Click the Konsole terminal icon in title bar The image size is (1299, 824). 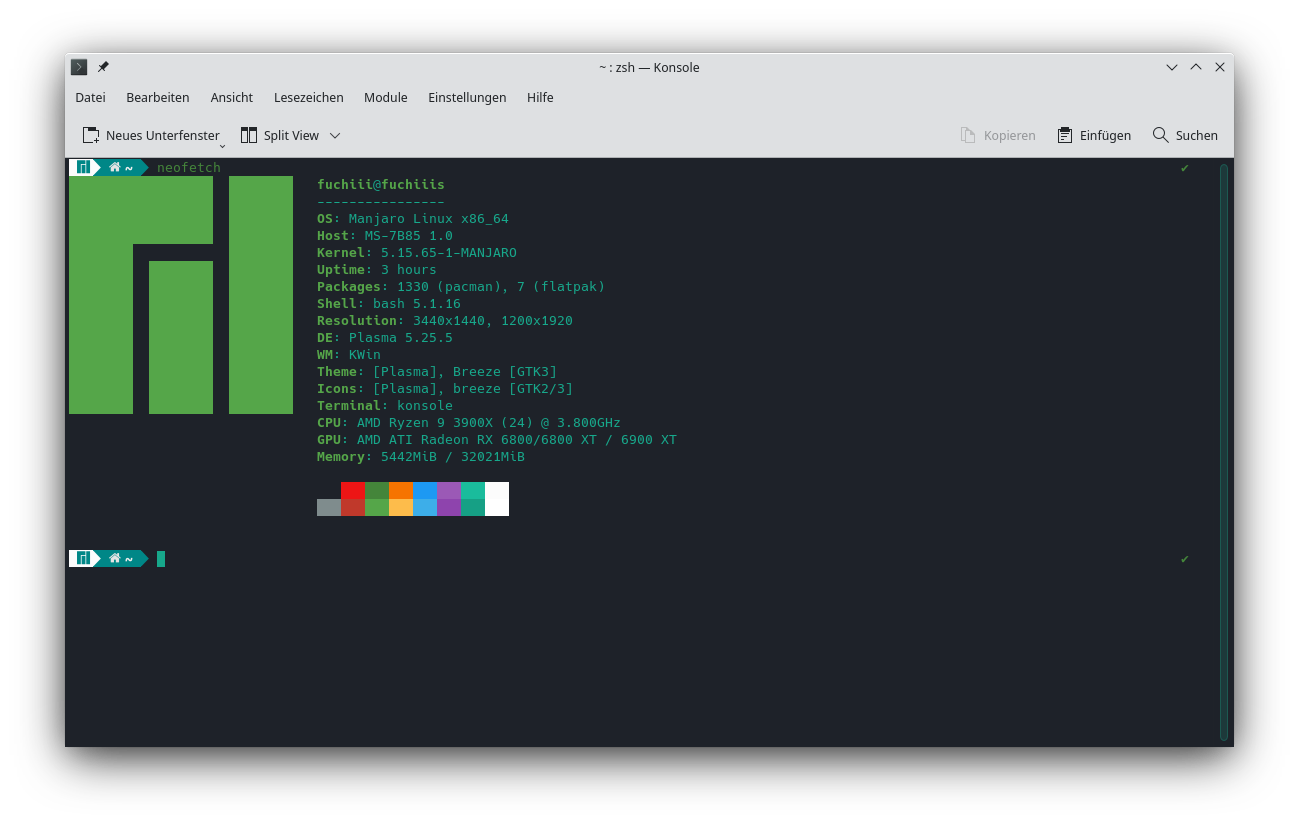coord(79,67)
